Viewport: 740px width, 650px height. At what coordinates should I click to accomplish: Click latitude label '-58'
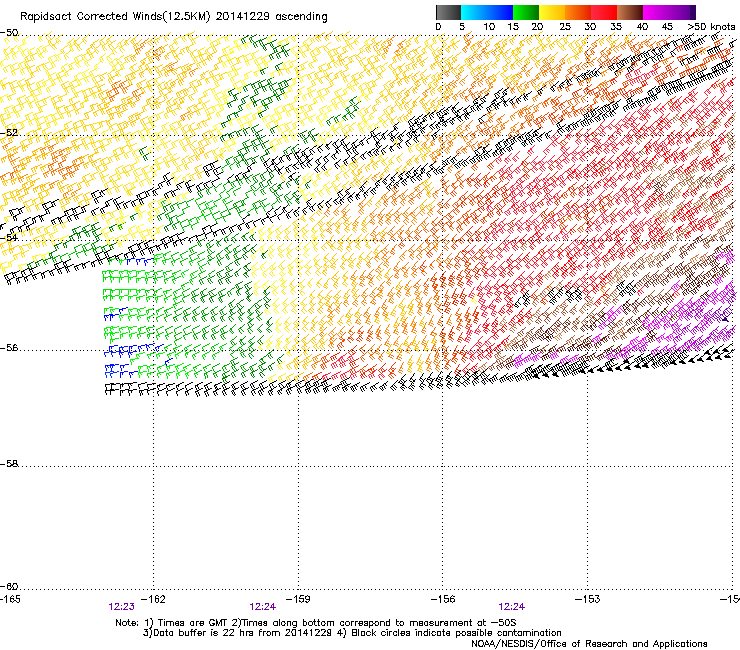click(x=9, y=464)
